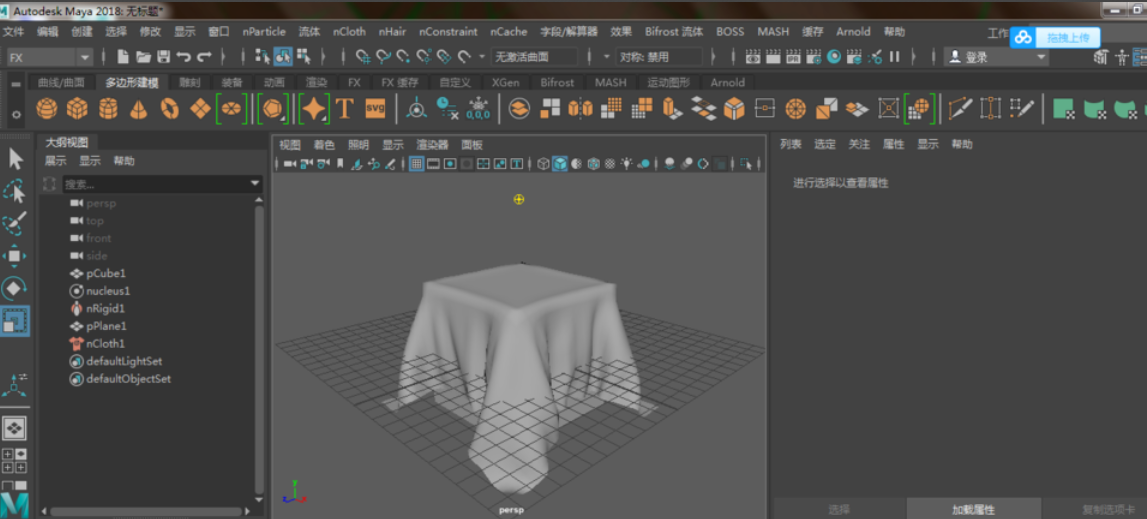1147x519 pixels.
Task: Open the Arnold menu in menu bar
Action: pos(853,31)
